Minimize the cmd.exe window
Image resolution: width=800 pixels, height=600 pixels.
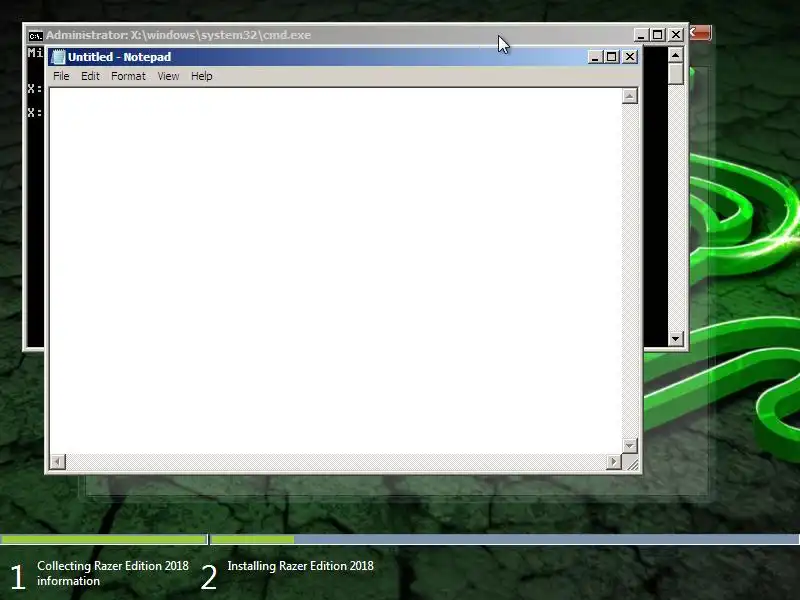pos(641,35)
